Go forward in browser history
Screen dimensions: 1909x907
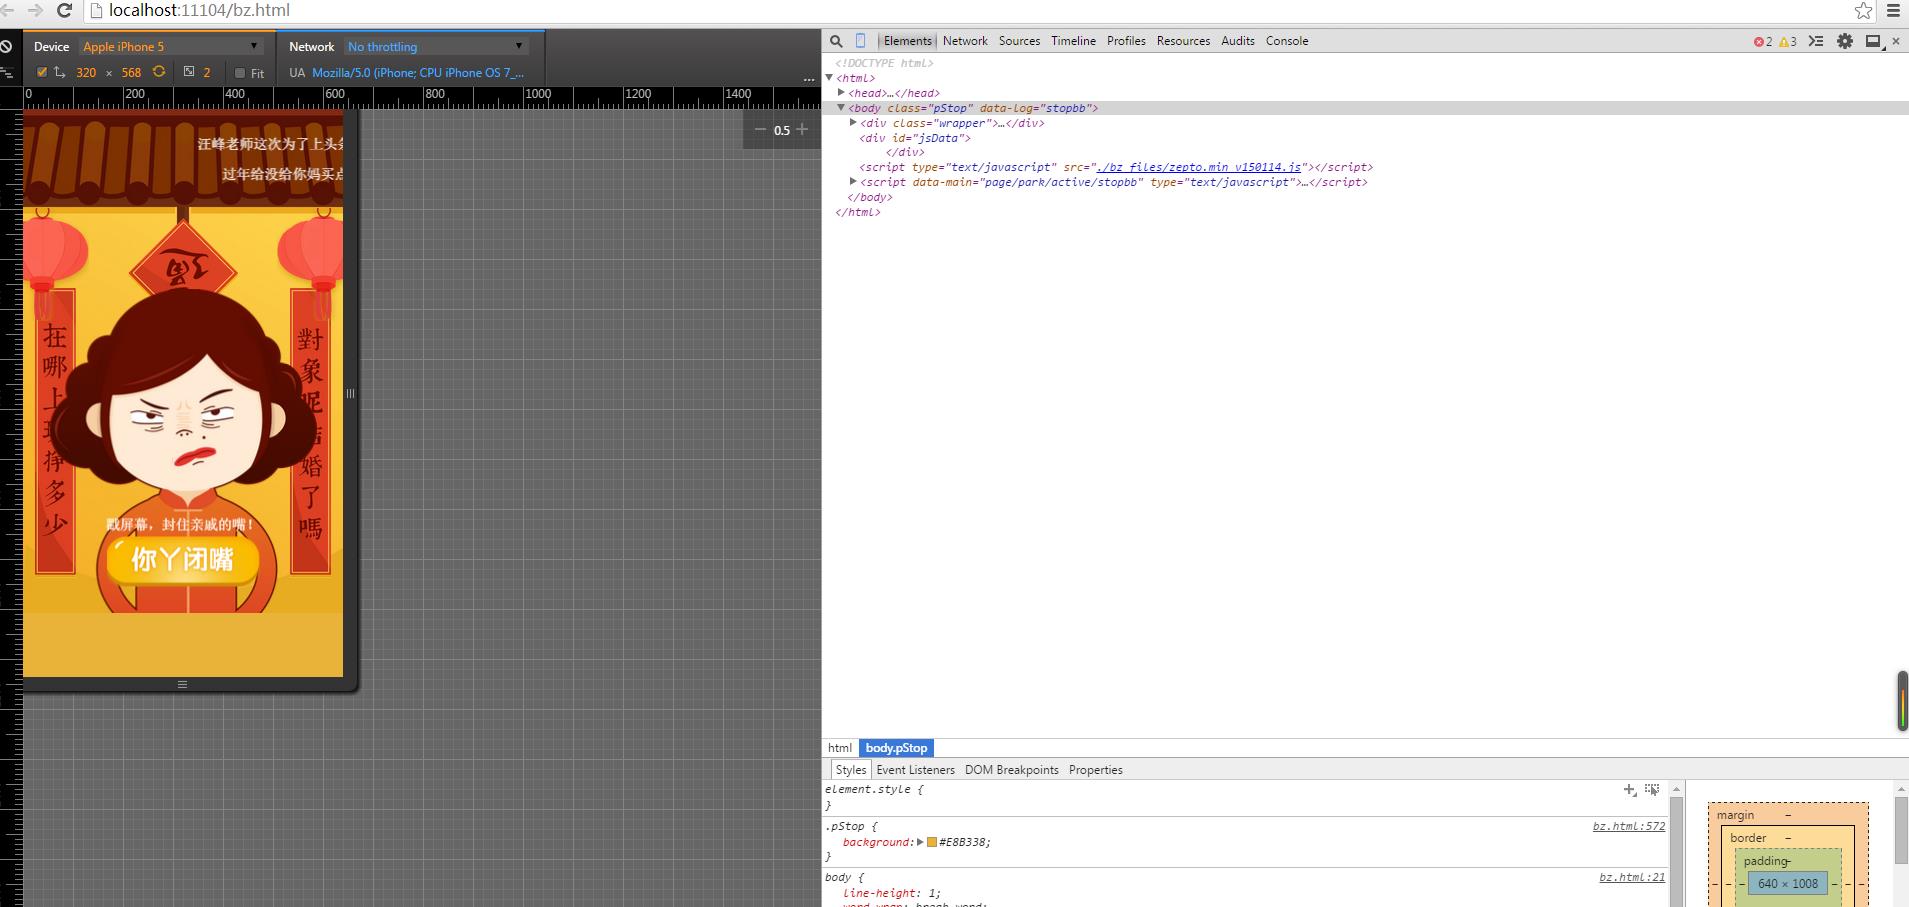pos(35,10)
